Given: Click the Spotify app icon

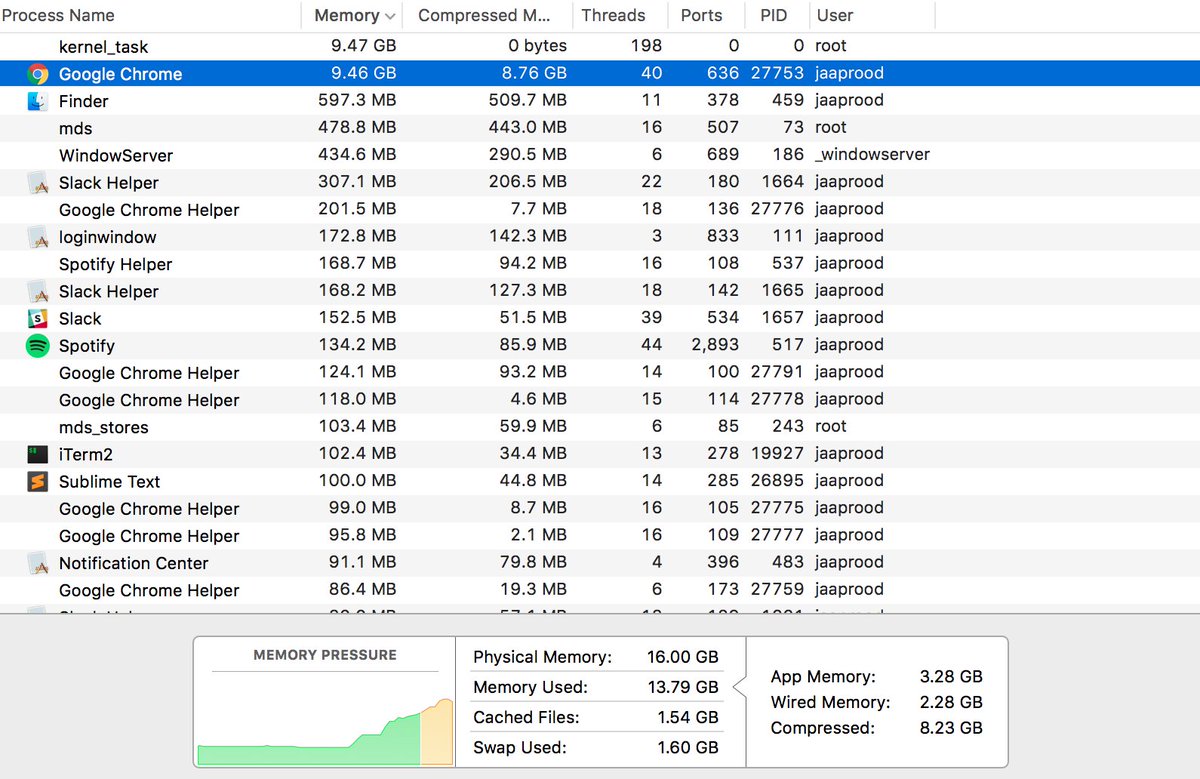Looking at the screenshot, I should pos(38,345).
